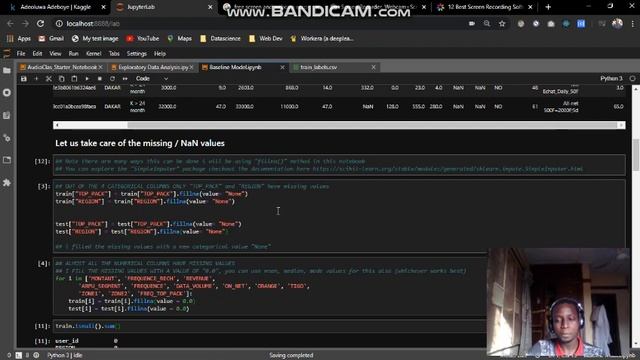This screenshot has width=640, height=360.
Task: Open the cell type Code dropdown
Action: coord(152,79)
